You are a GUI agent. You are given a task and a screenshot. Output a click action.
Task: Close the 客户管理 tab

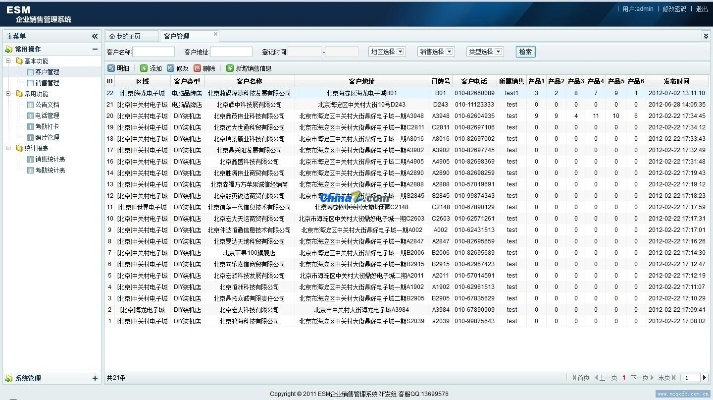[x=216, y=34]
